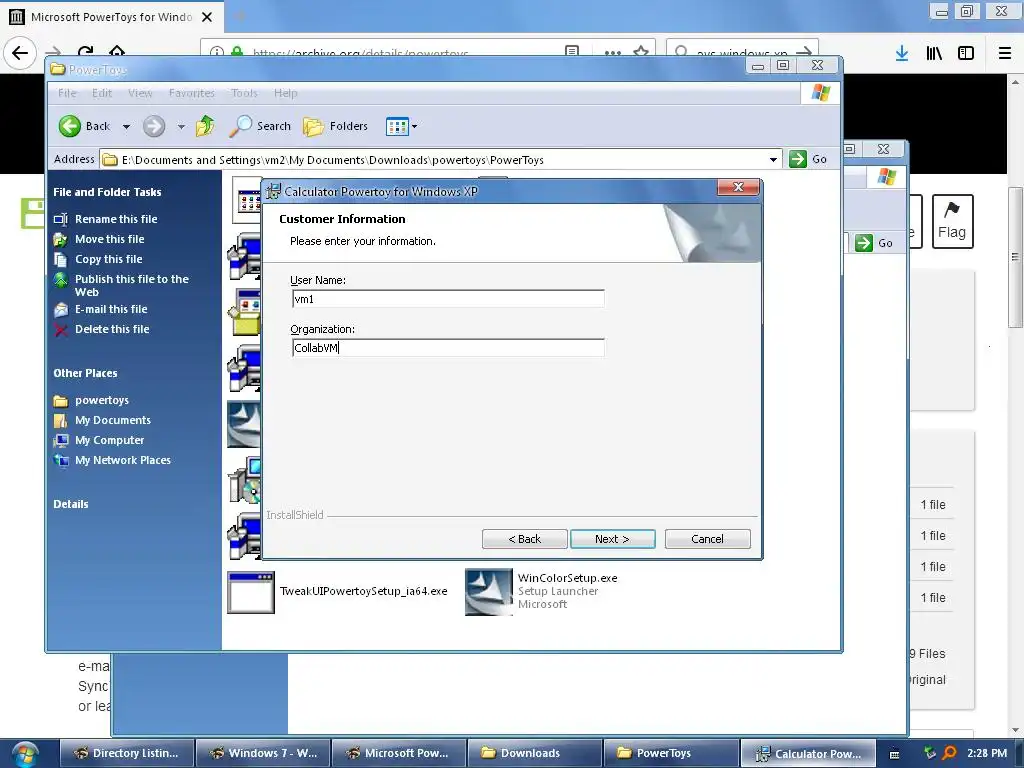This screenshot has height=768, width=1024.
Task: Toggle the Folders pane
Action: coord(336,126)
